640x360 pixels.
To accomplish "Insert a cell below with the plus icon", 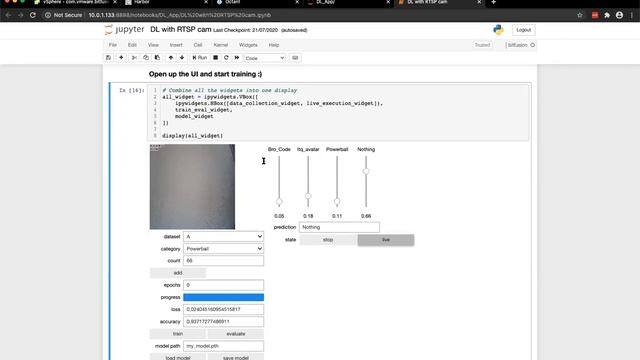I will point(121,58).
